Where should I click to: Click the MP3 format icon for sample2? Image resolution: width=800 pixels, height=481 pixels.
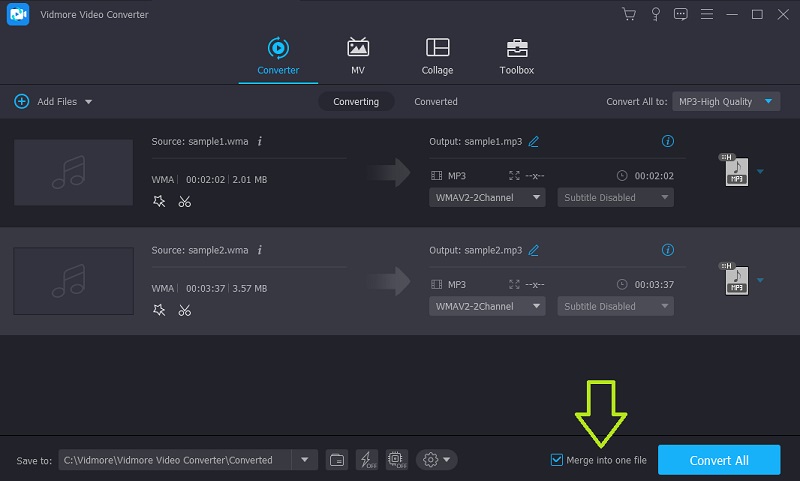[735, 278]
